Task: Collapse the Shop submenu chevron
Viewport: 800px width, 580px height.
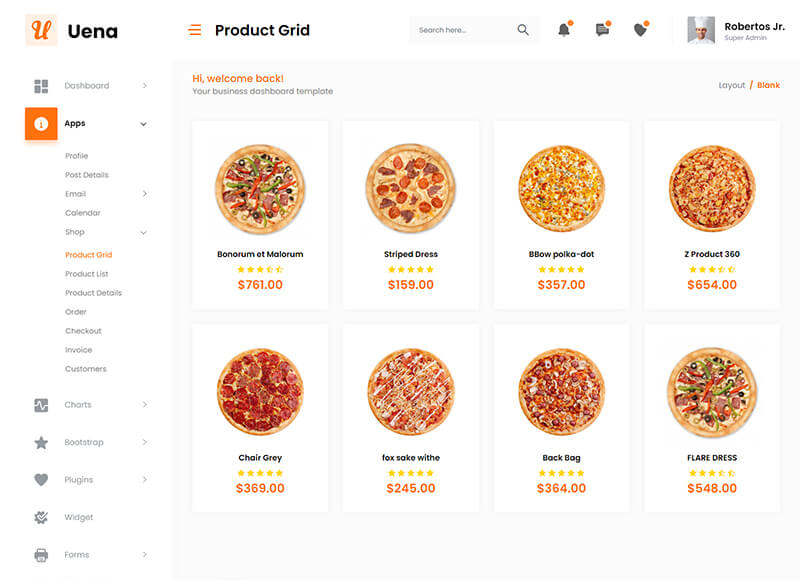Action: [143, 232]
